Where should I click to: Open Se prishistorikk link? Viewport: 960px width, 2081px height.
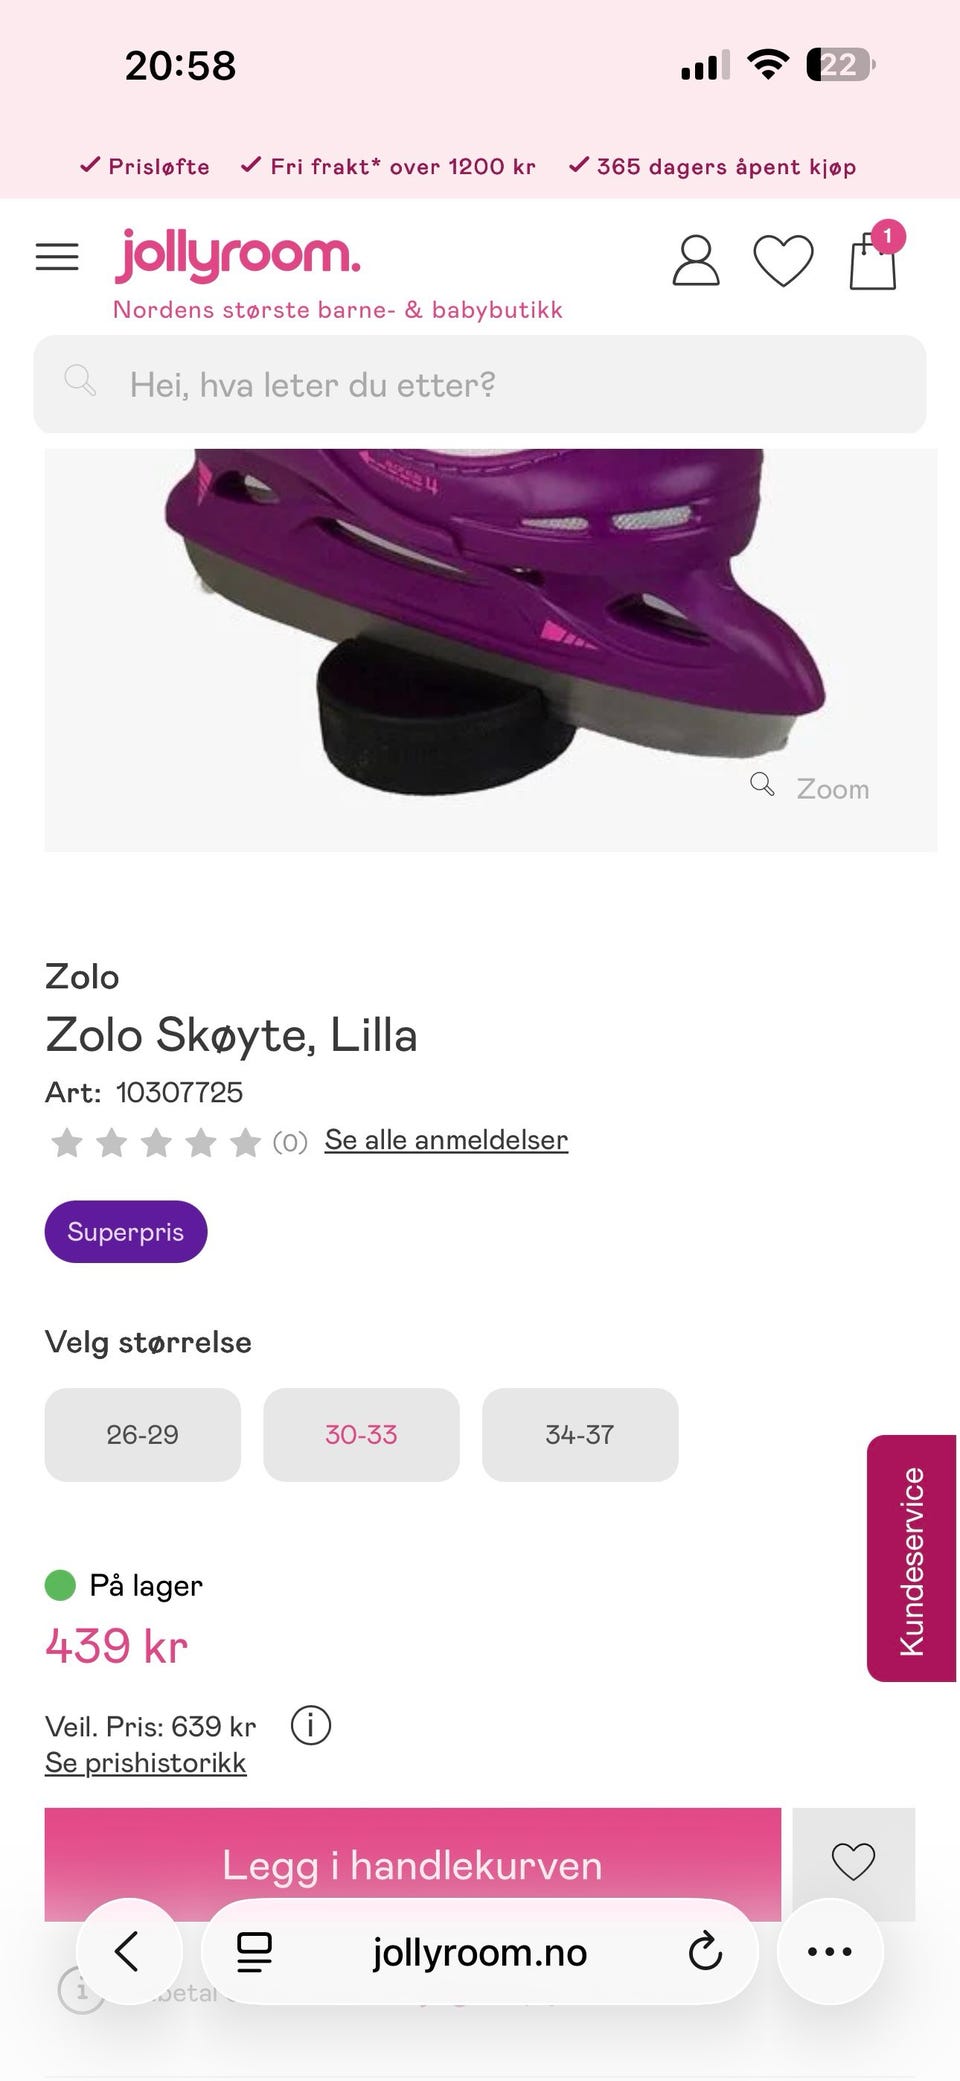(146, 1763)
